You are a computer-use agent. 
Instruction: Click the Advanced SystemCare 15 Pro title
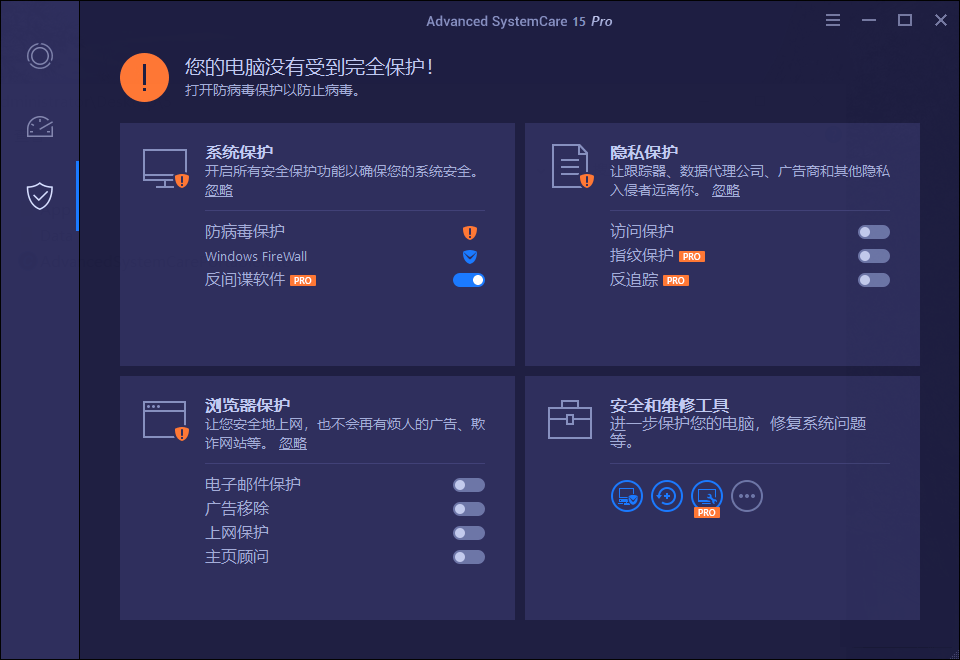coord(519,21)
